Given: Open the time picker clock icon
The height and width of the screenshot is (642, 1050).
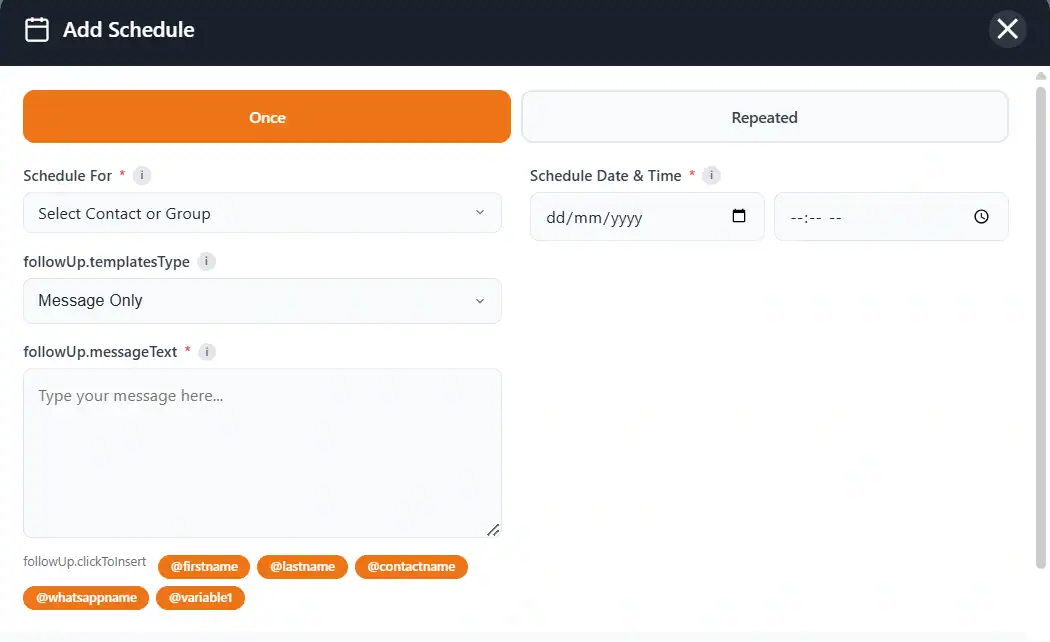Looking at the screenshot, I should pos(979,216).
